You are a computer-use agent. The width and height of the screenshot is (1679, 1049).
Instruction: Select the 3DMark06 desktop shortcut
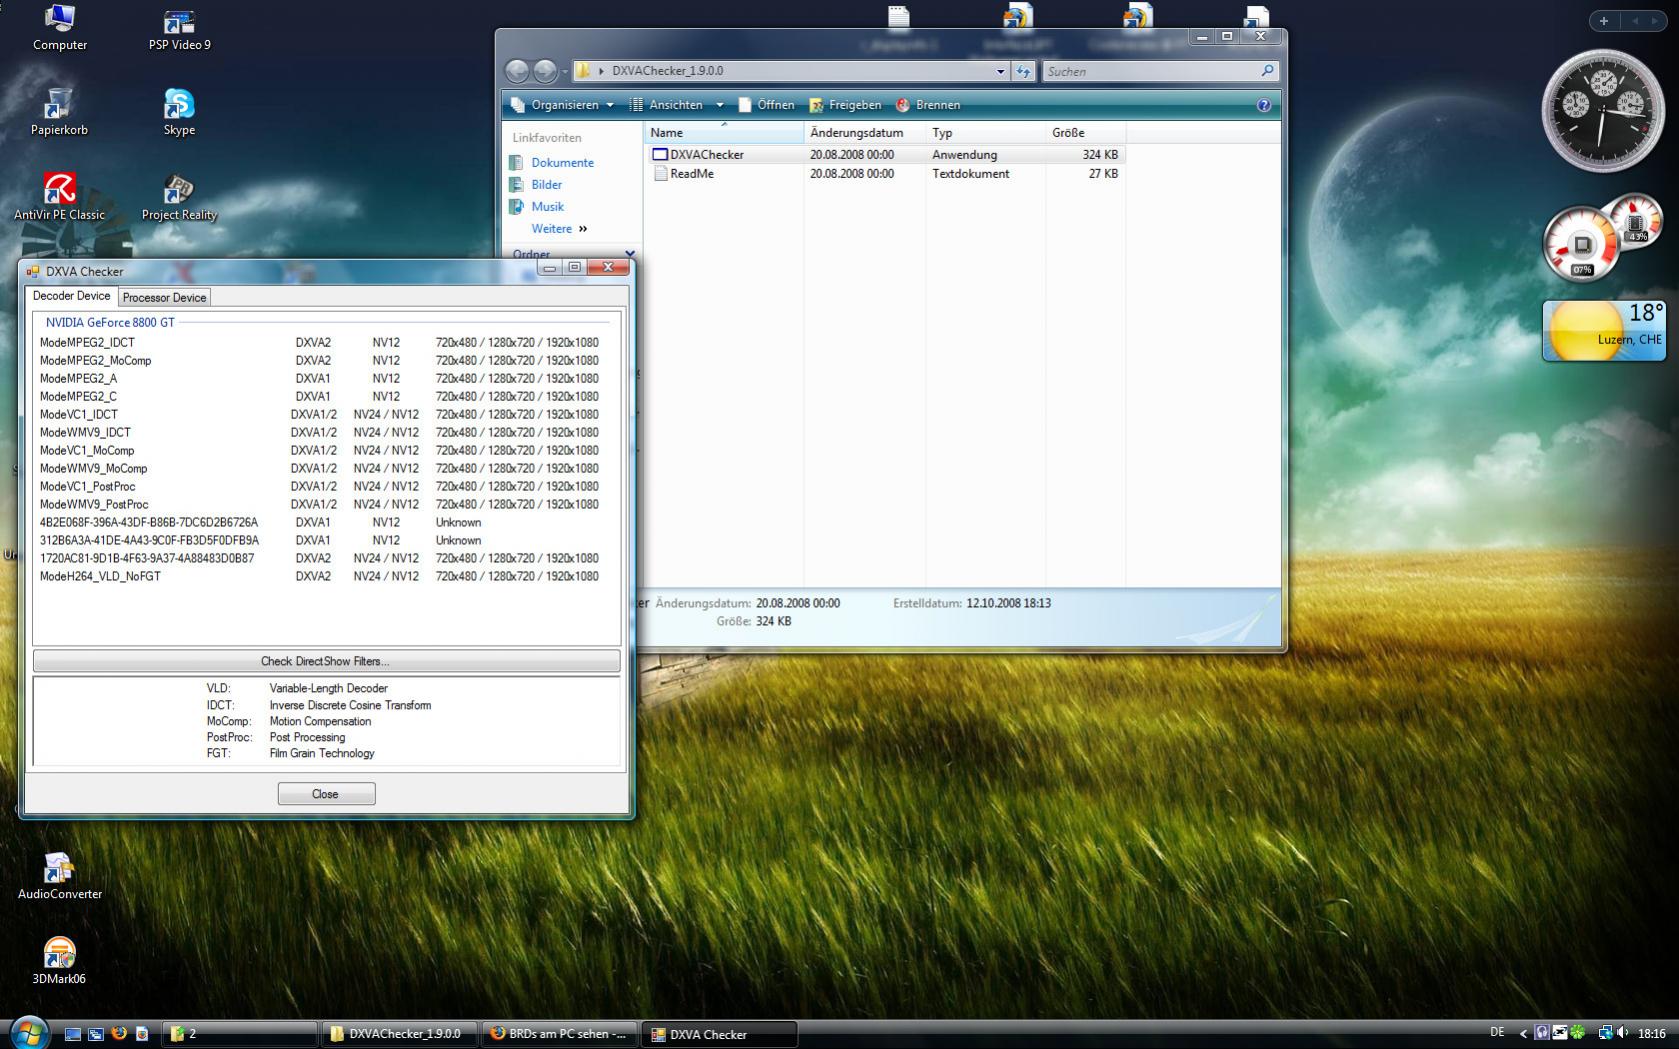point(59,961)
